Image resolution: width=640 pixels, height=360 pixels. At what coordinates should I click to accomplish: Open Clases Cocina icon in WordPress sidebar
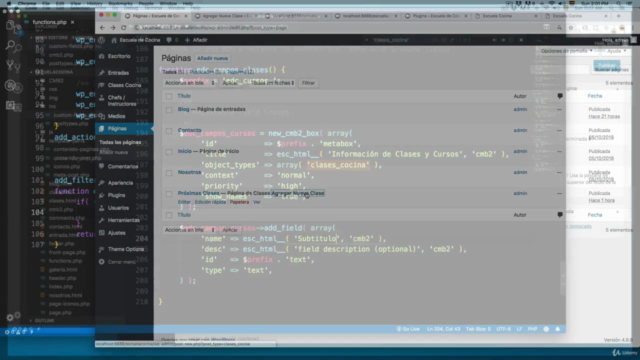click(101, 85)
